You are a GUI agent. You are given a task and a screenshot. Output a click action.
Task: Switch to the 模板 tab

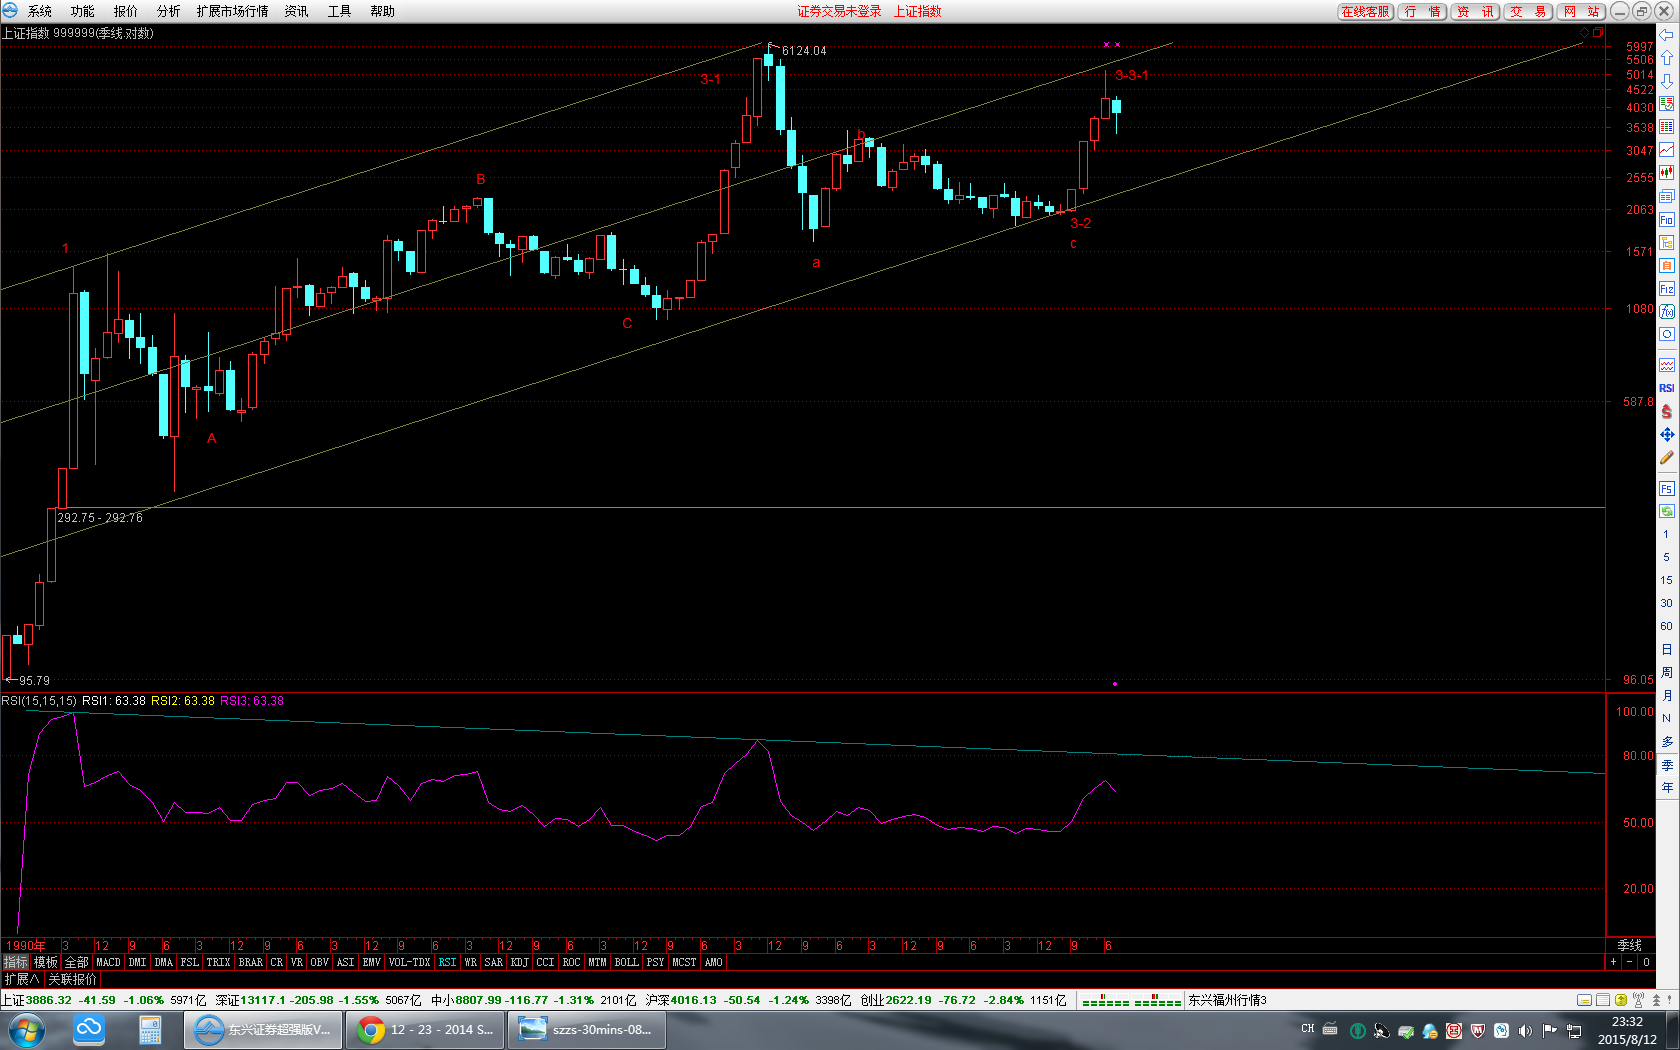[46, 962]
